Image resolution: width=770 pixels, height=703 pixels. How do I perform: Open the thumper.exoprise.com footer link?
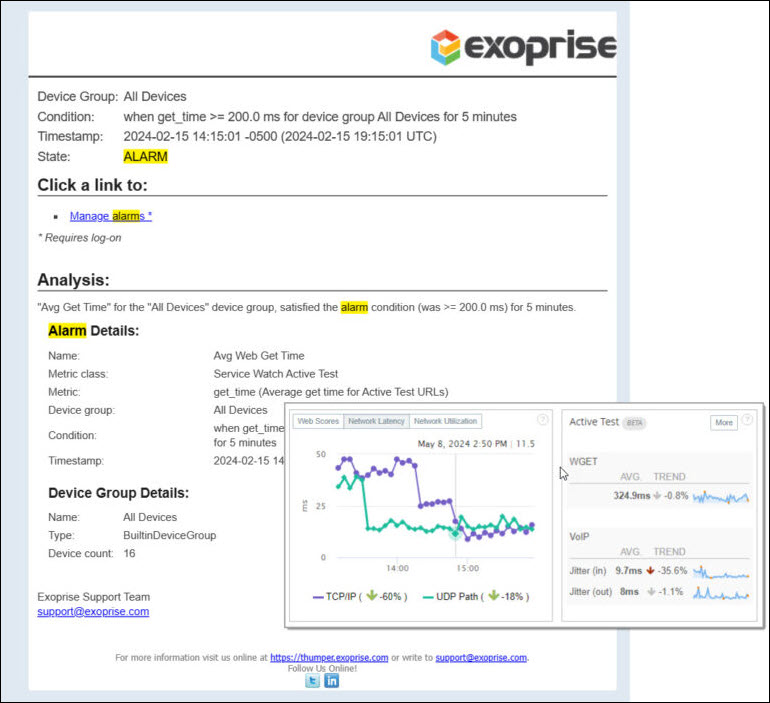[x=329, y=658]
